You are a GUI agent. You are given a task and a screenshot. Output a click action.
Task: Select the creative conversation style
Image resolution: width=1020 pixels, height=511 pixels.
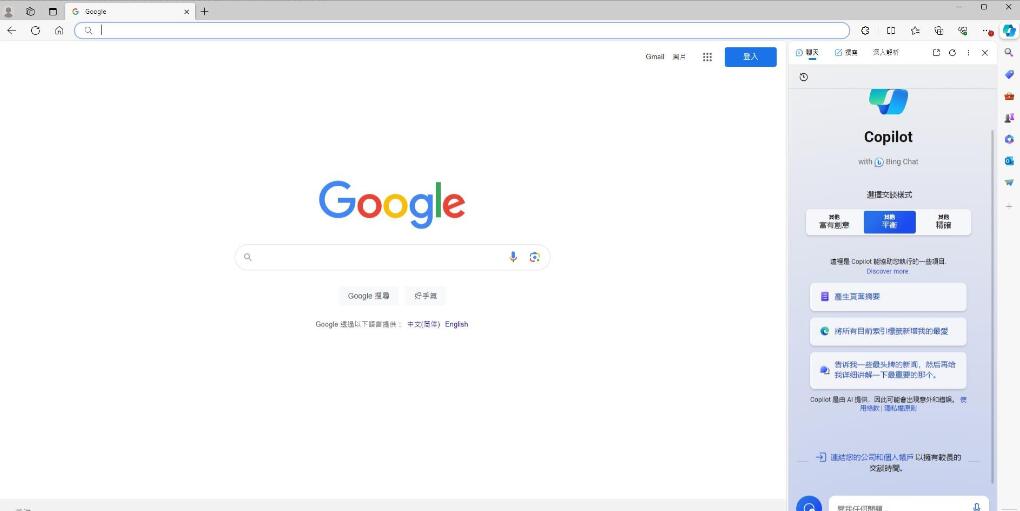834,222
